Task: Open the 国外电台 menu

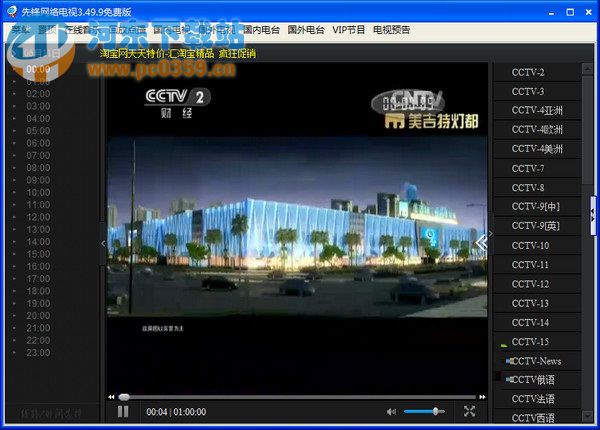Action: pos(306,29)
